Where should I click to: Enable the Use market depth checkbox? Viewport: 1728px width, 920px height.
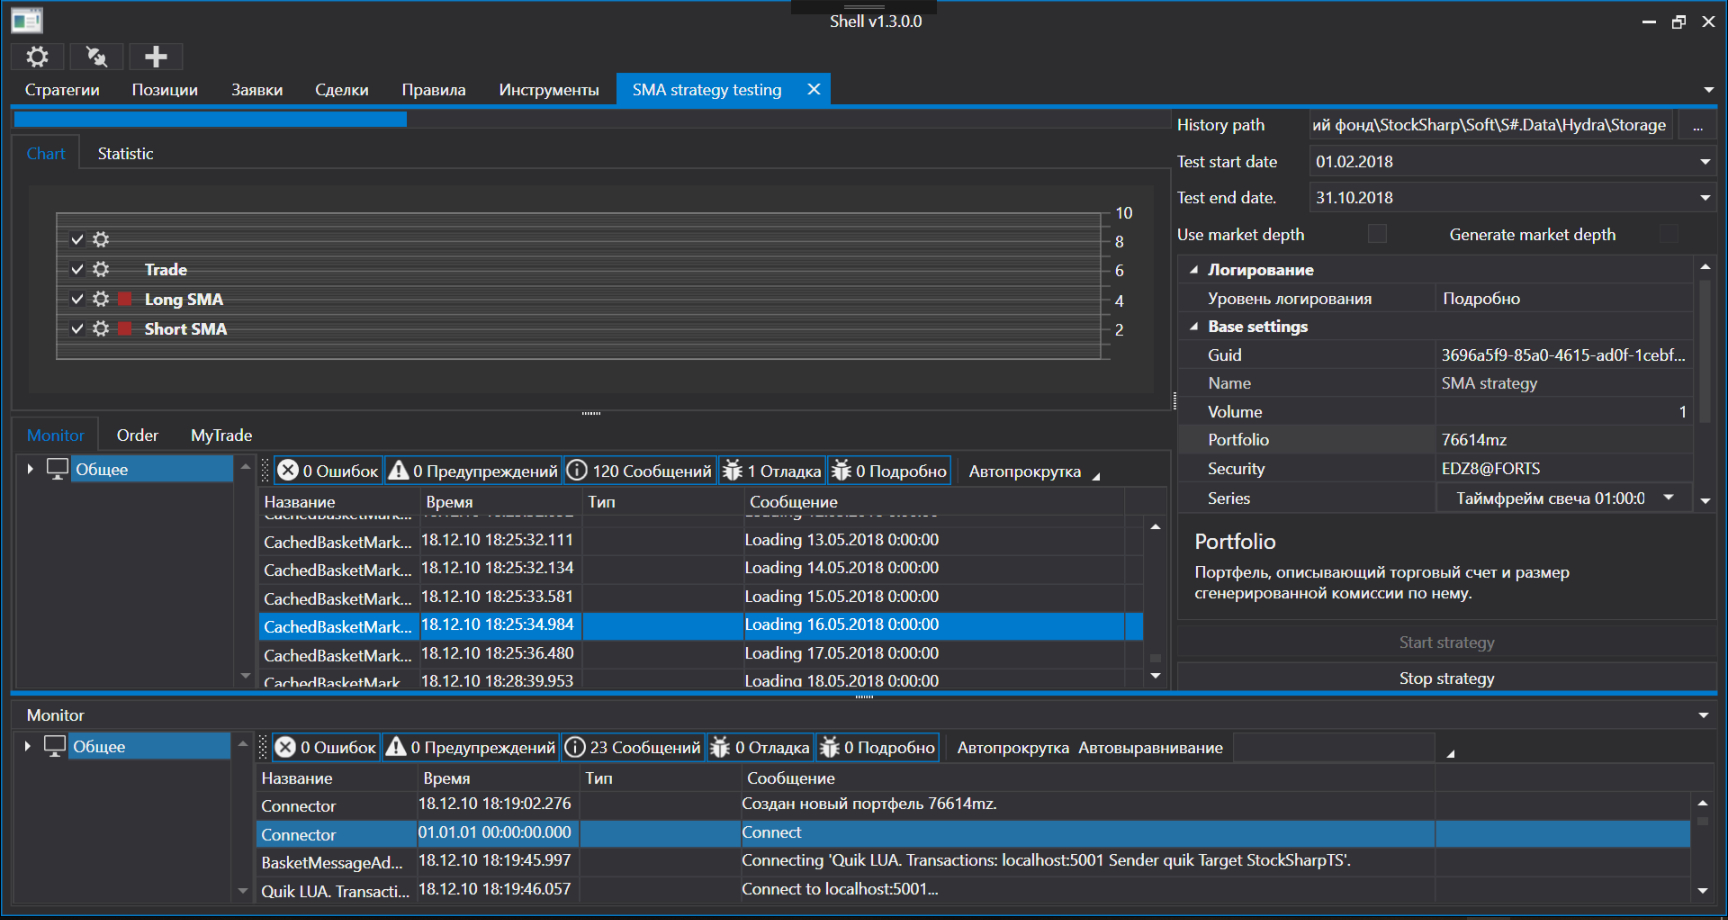(x=1377, y=234)
